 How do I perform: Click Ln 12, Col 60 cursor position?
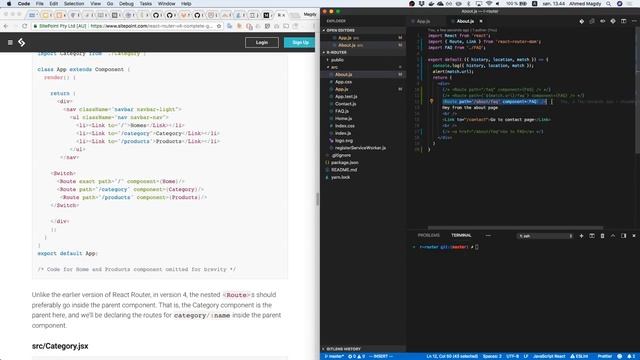coord(452,356)
